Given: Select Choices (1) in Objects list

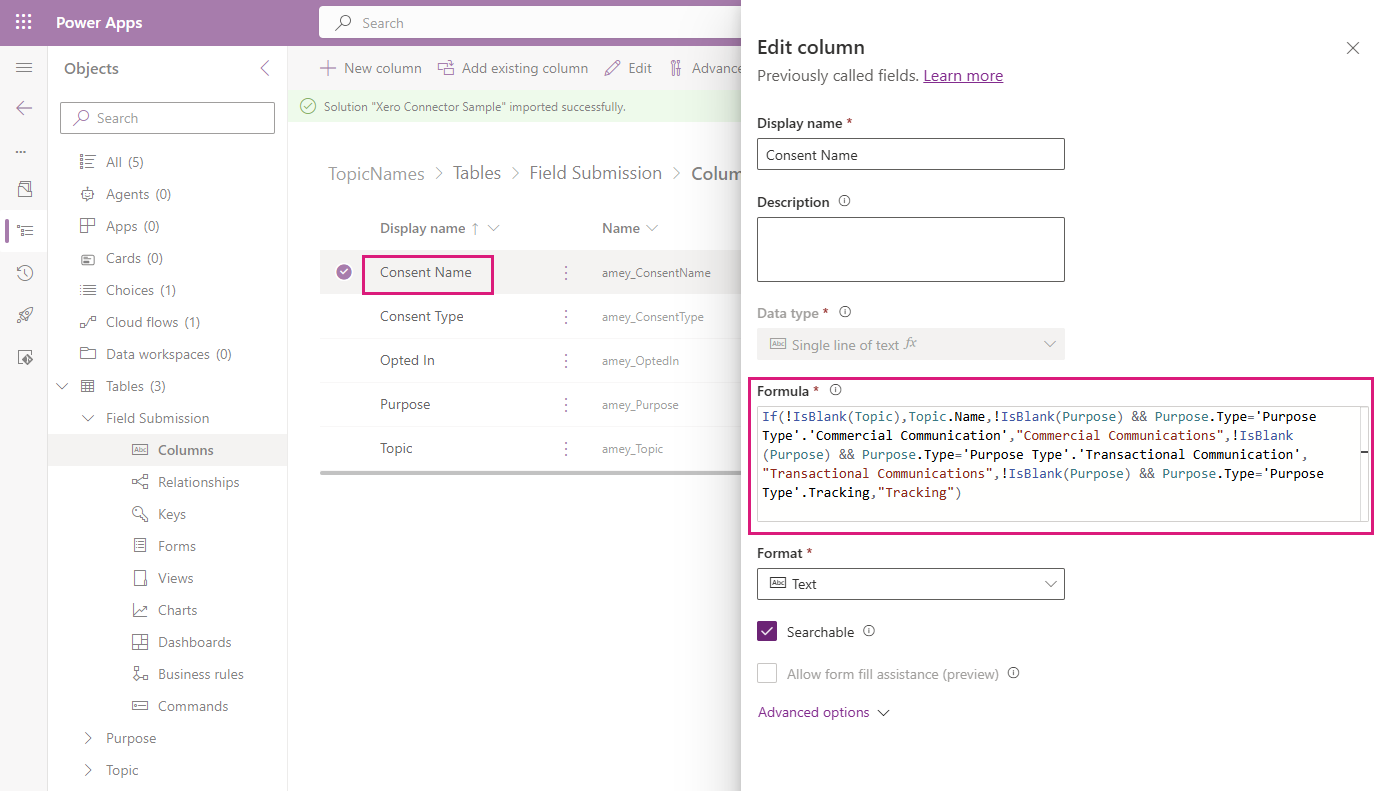Looking at the screenshot, I should [x=140, y=290].
